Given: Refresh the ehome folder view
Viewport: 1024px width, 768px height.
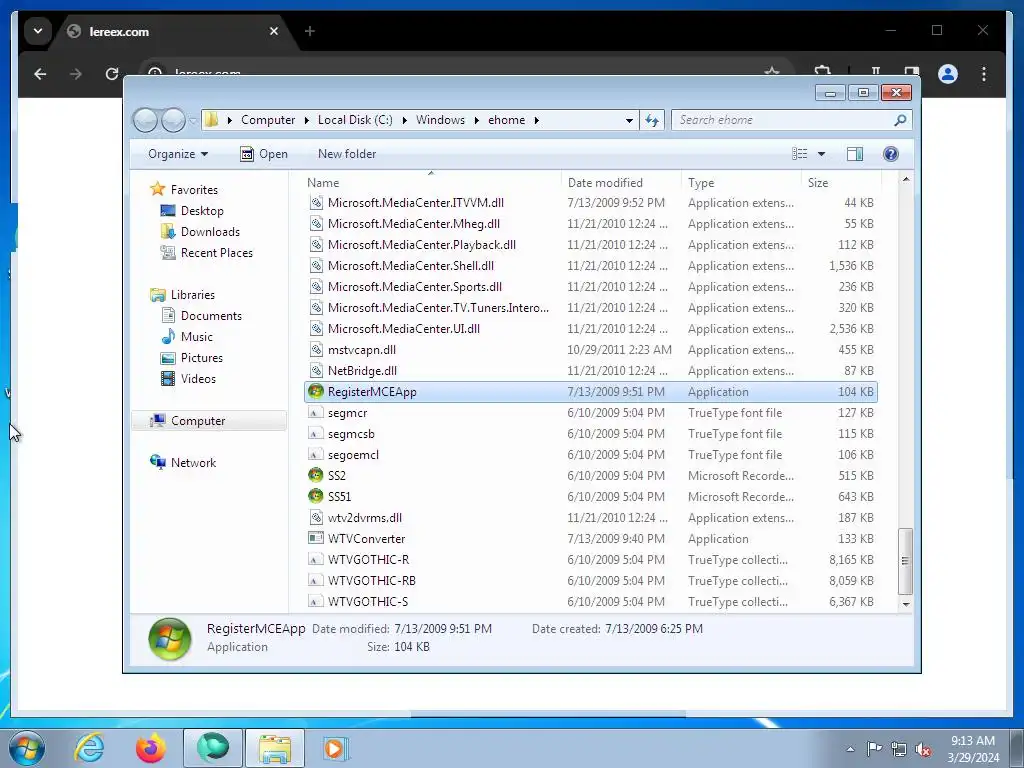Looking at the screenshot, I should [652, 120].
